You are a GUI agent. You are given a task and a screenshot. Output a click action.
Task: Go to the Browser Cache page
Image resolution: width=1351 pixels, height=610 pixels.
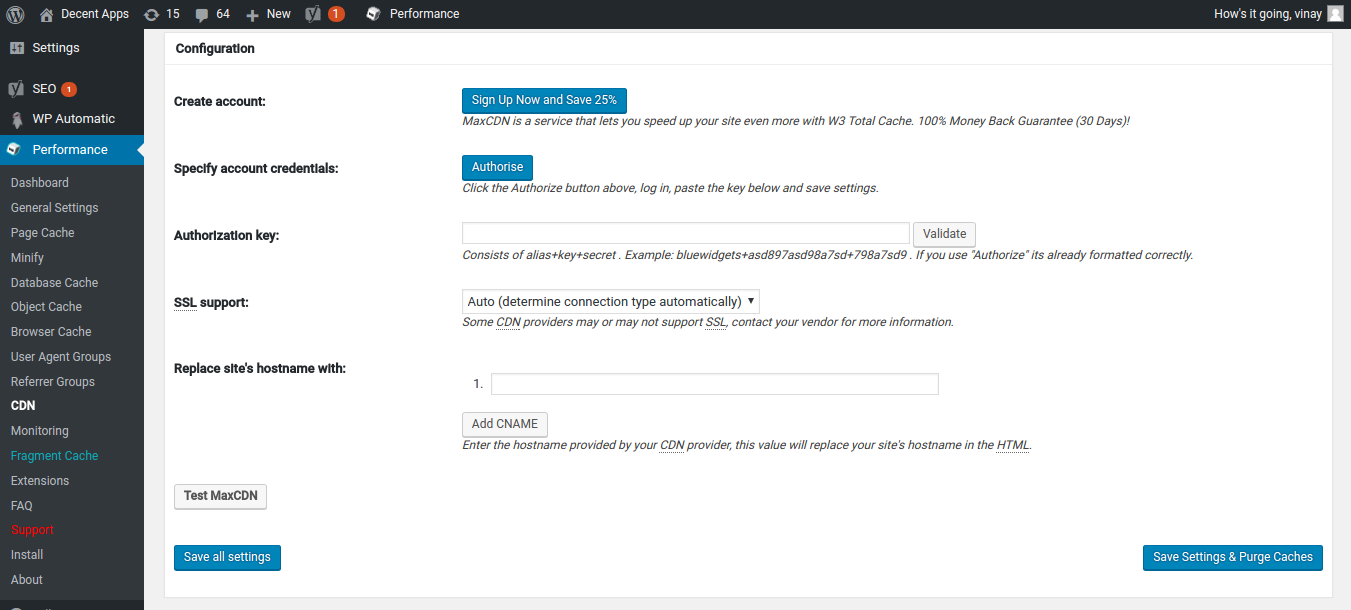pyautogui.click(x=51, y=332)
